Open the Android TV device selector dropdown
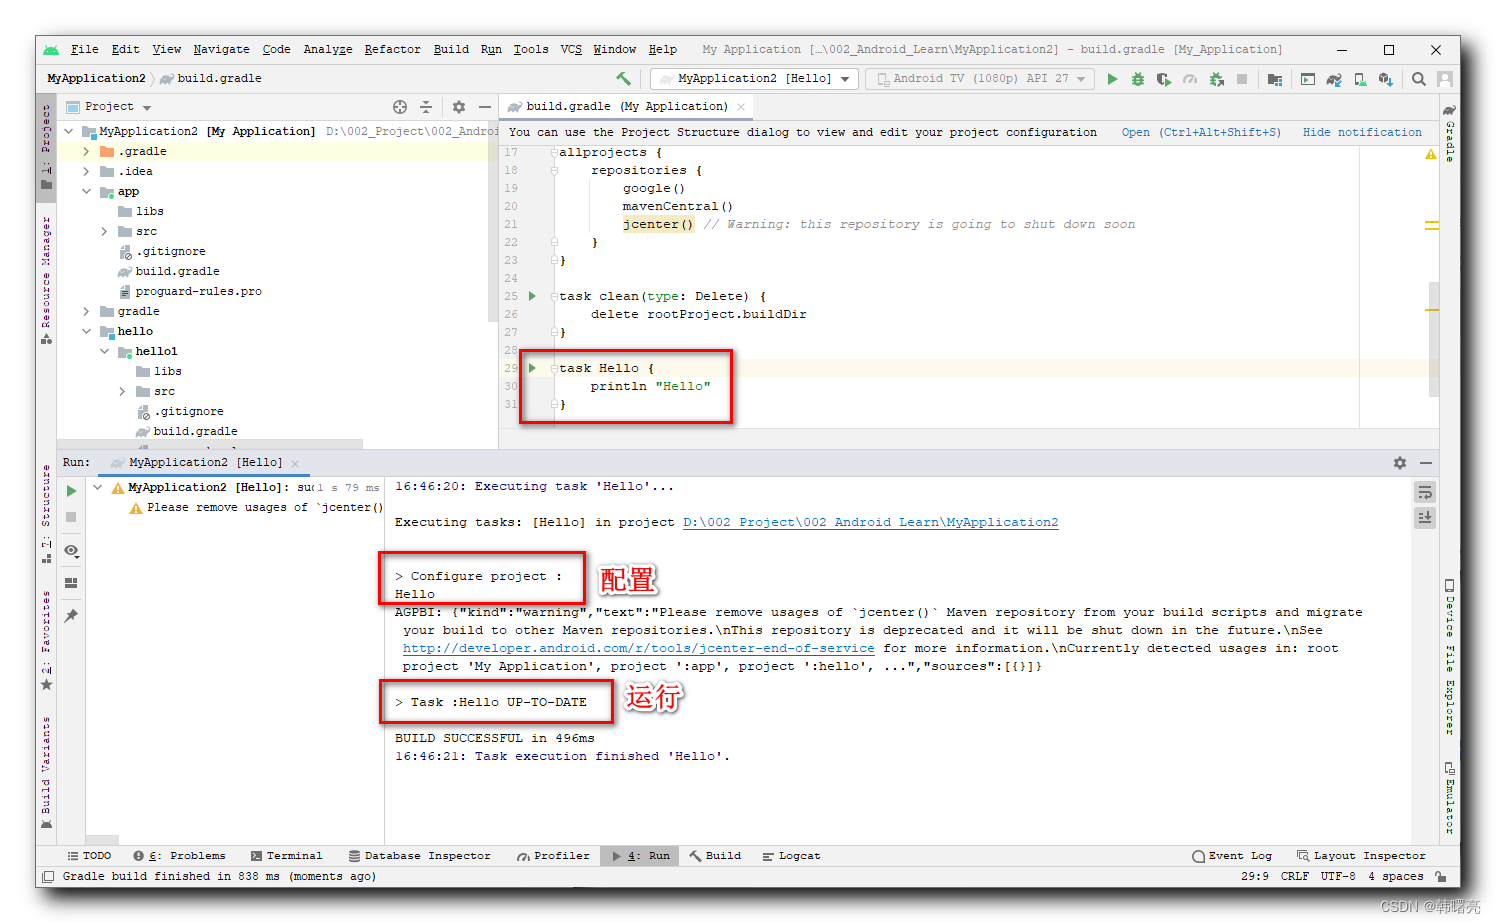1496x923 pixels. pyautogui.click(x=981, y=79)
